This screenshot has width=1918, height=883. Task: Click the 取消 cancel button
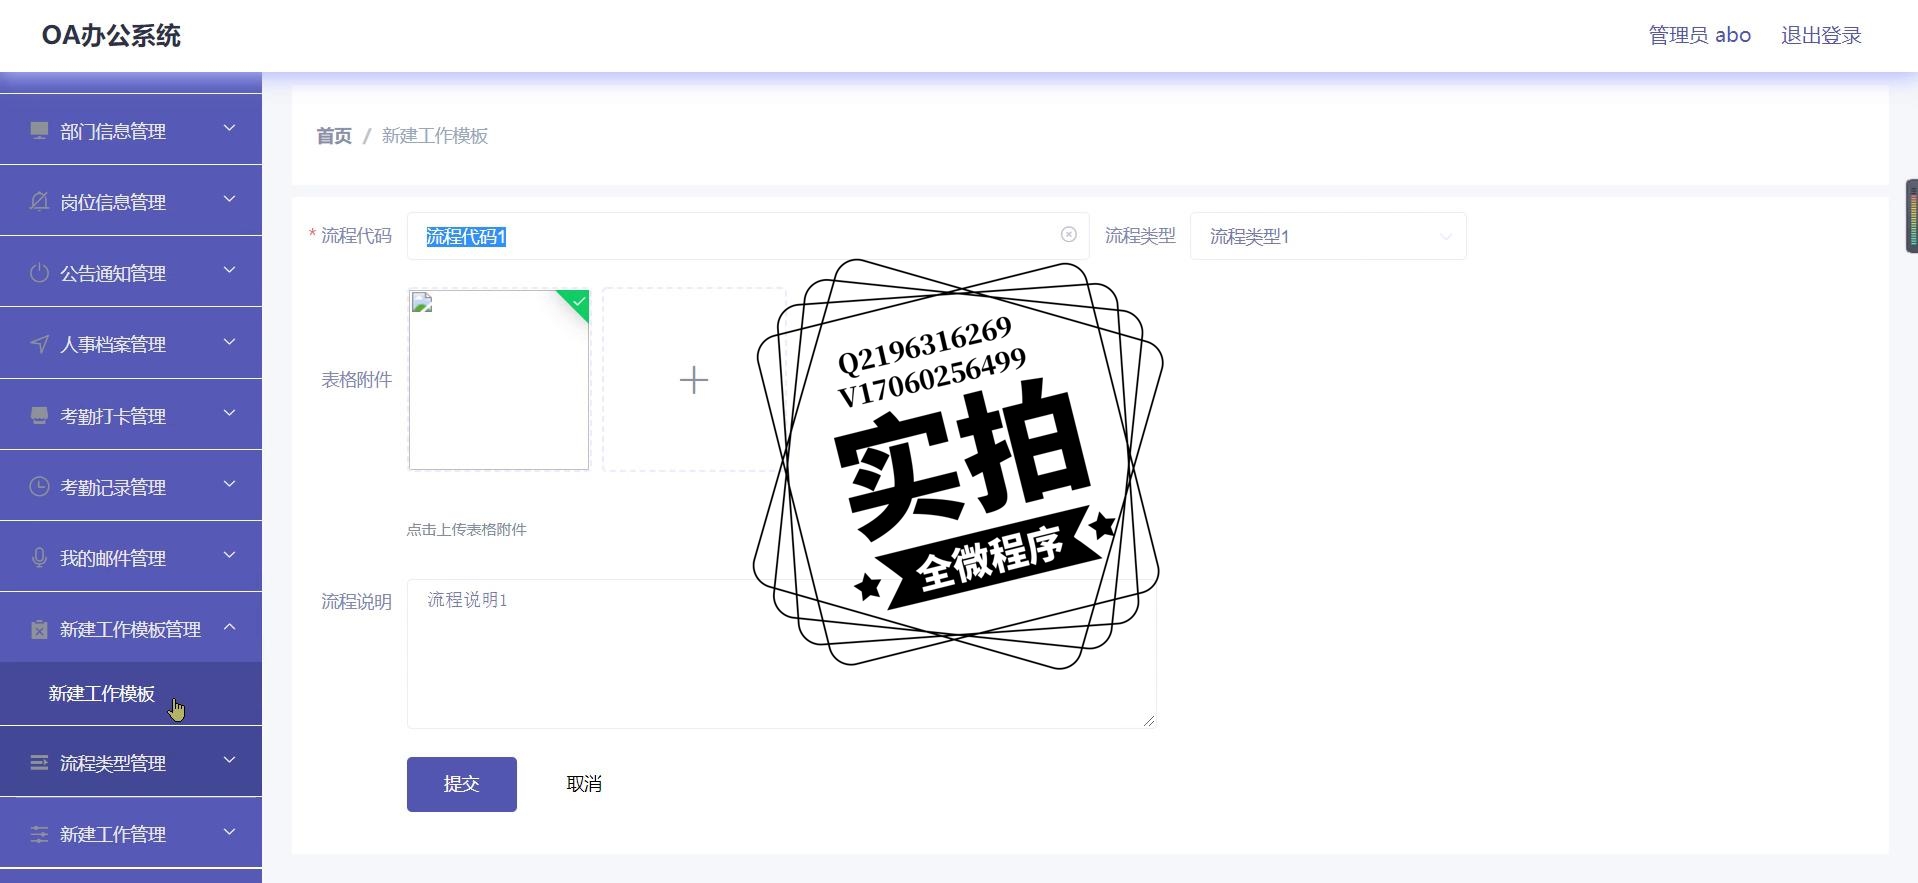click(x=584, y=784)
